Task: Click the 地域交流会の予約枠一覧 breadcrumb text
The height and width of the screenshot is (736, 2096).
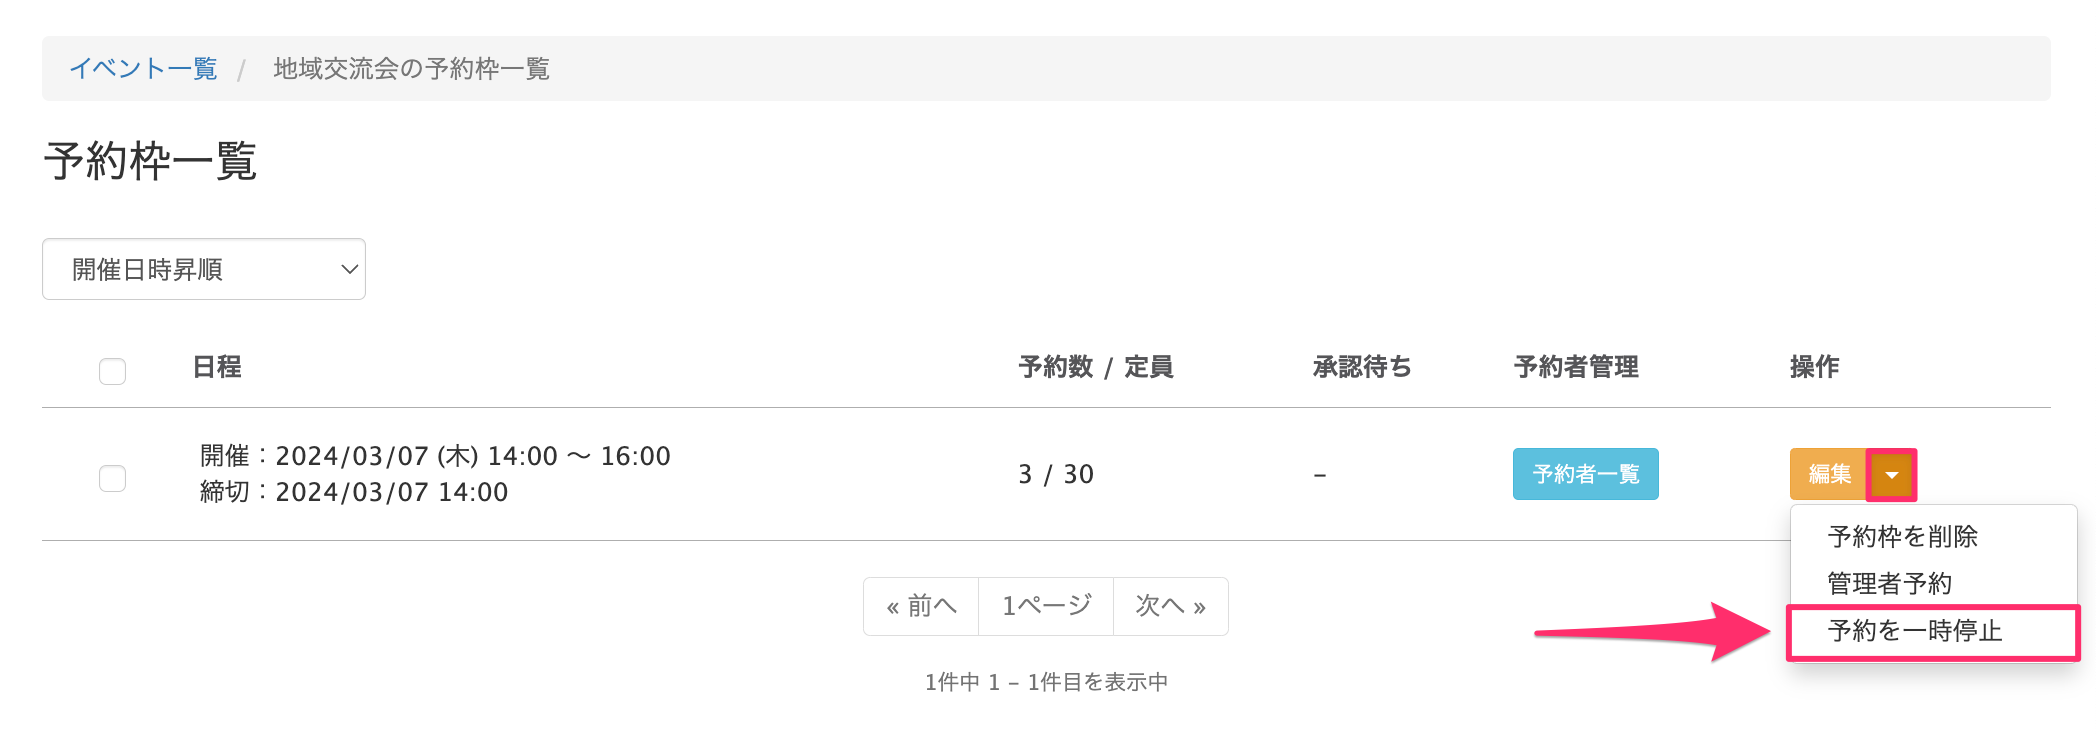Action: point(411,69)
